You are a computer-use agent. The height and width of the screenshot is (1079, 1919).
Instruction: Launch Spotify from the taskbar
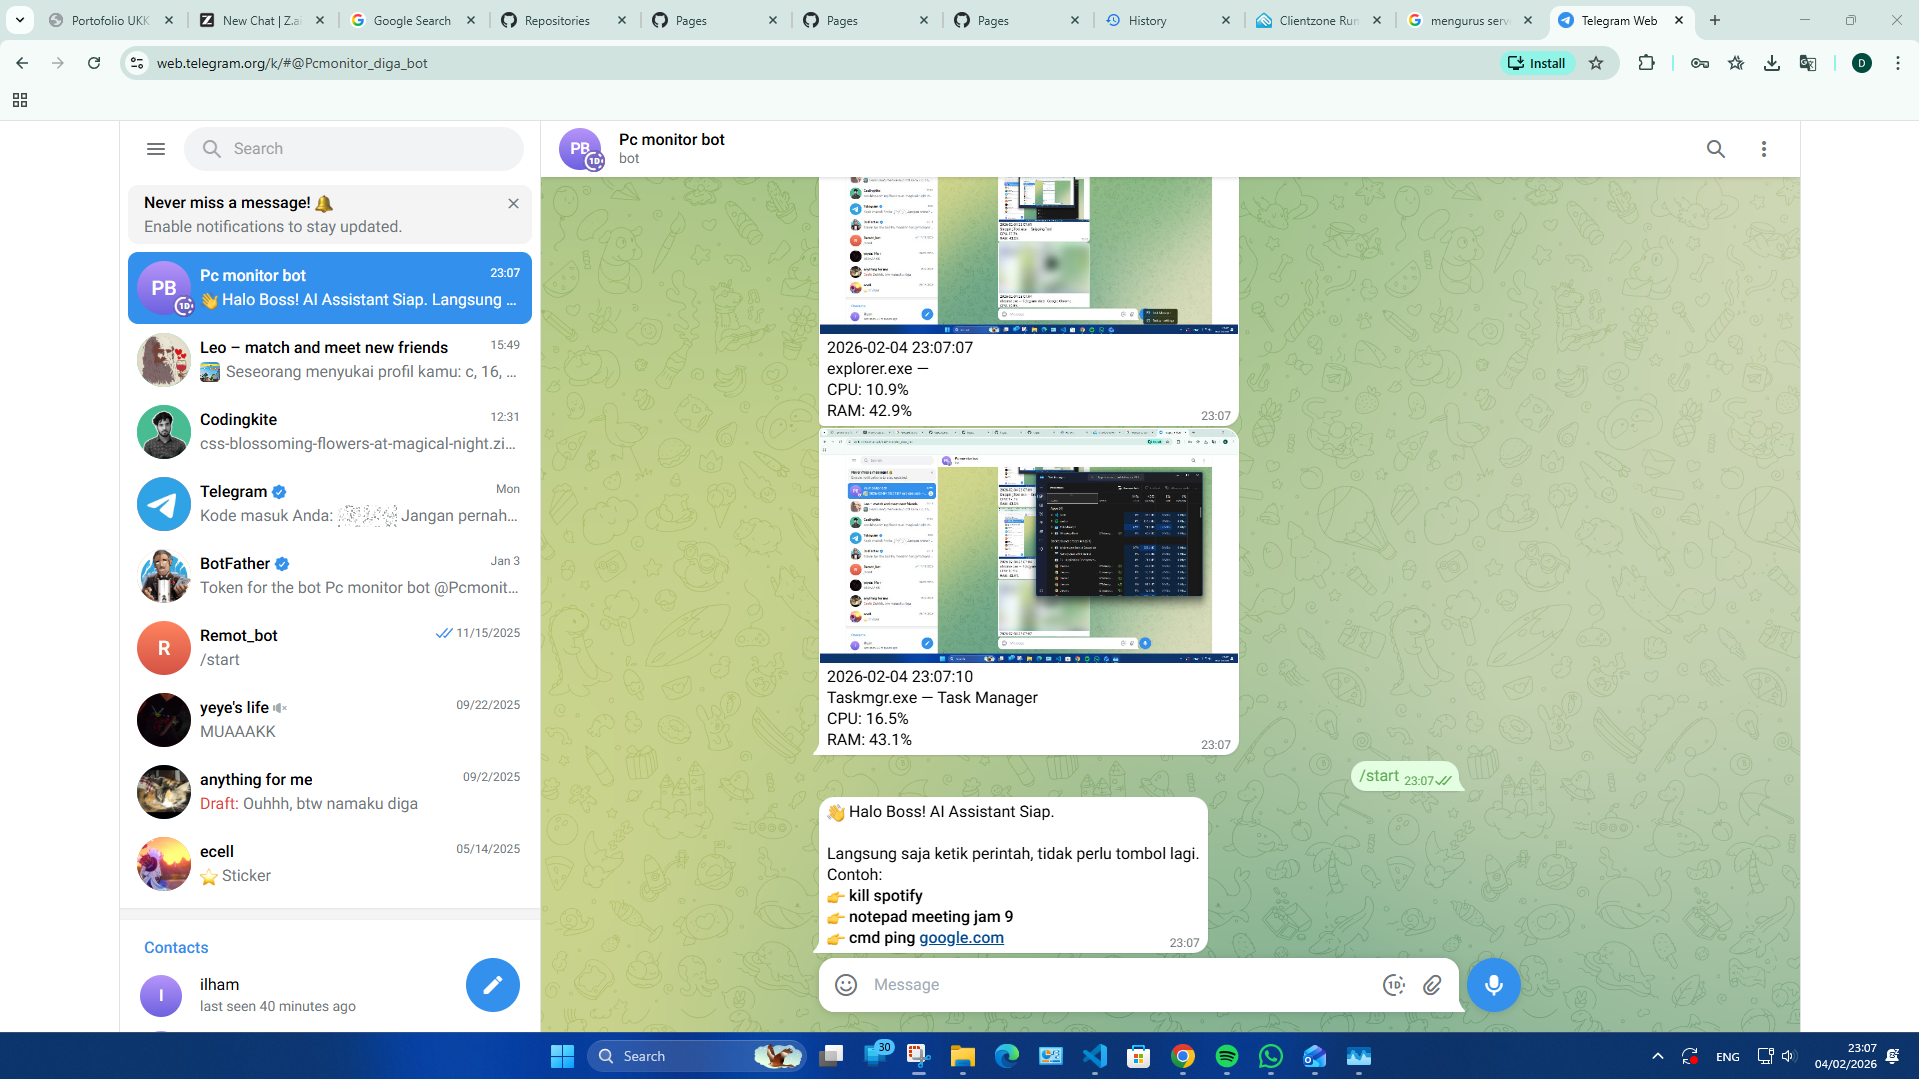tap(1227, 1056)
